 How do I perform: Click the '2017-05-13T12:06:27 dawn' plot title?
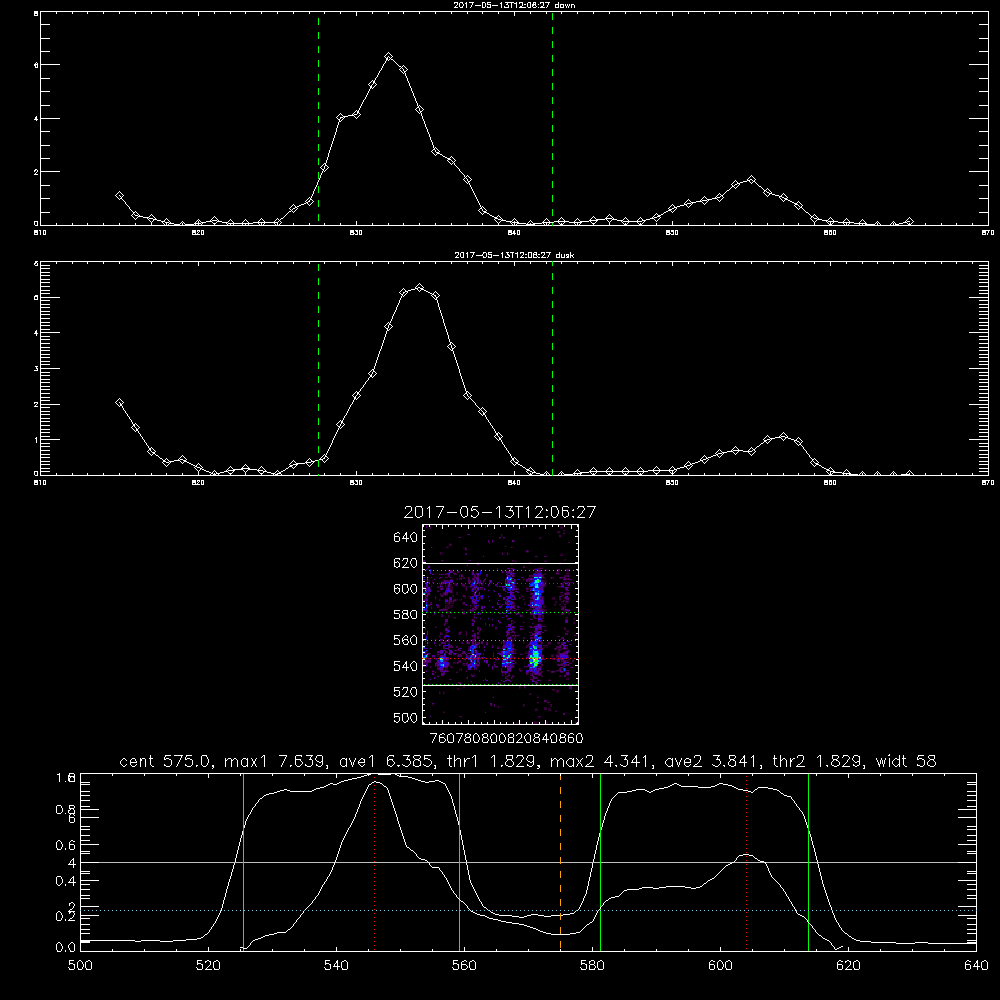[514, 5]
